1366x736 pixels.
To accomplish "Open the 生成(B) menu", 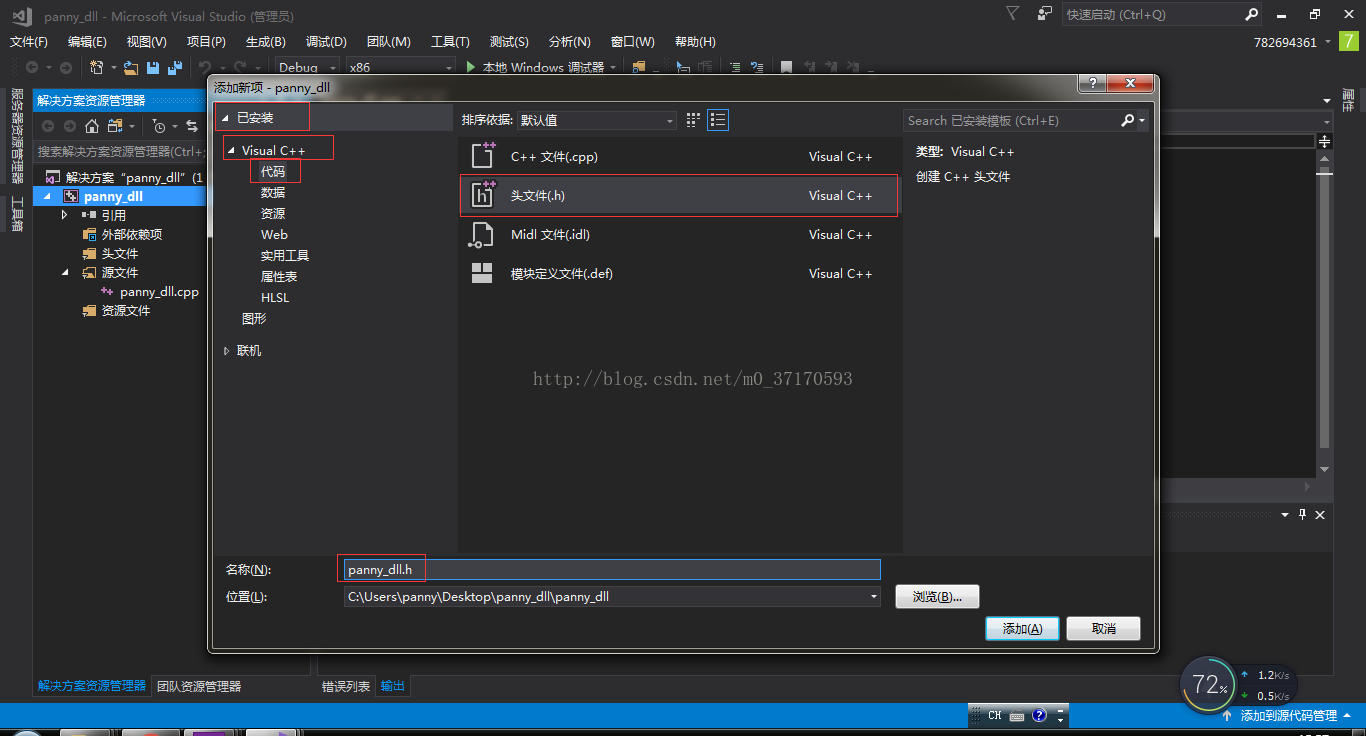I will click(266, 42).
